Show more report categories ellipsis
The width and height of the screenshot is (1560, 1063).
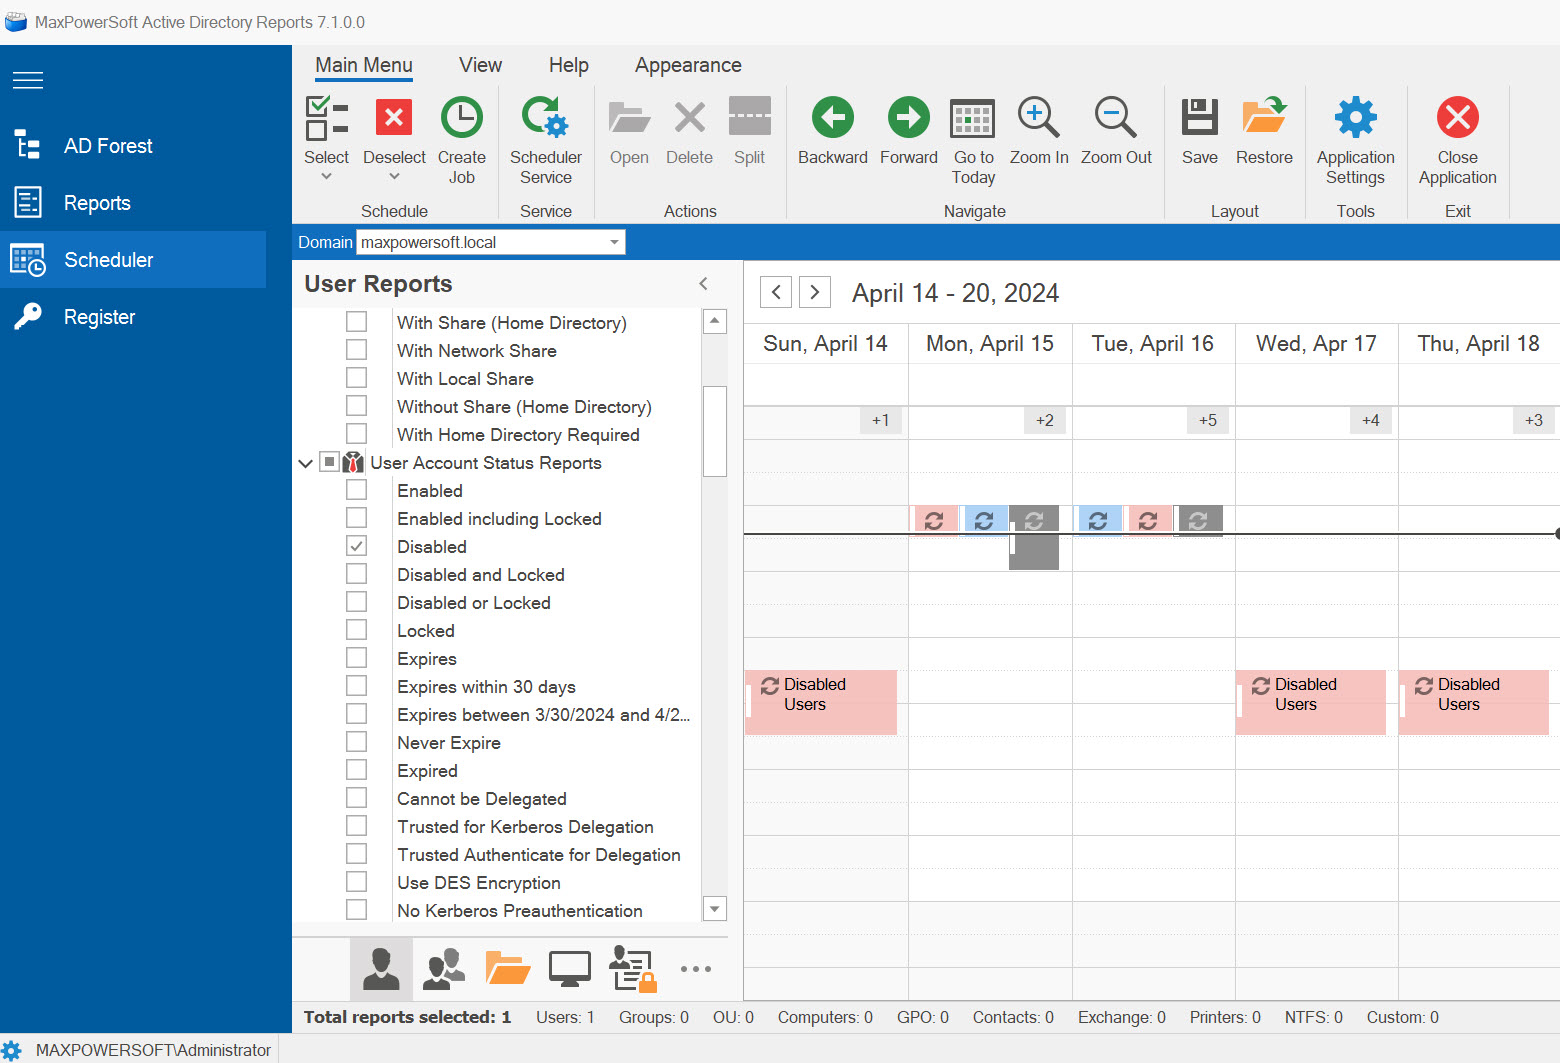coord(695,969)
